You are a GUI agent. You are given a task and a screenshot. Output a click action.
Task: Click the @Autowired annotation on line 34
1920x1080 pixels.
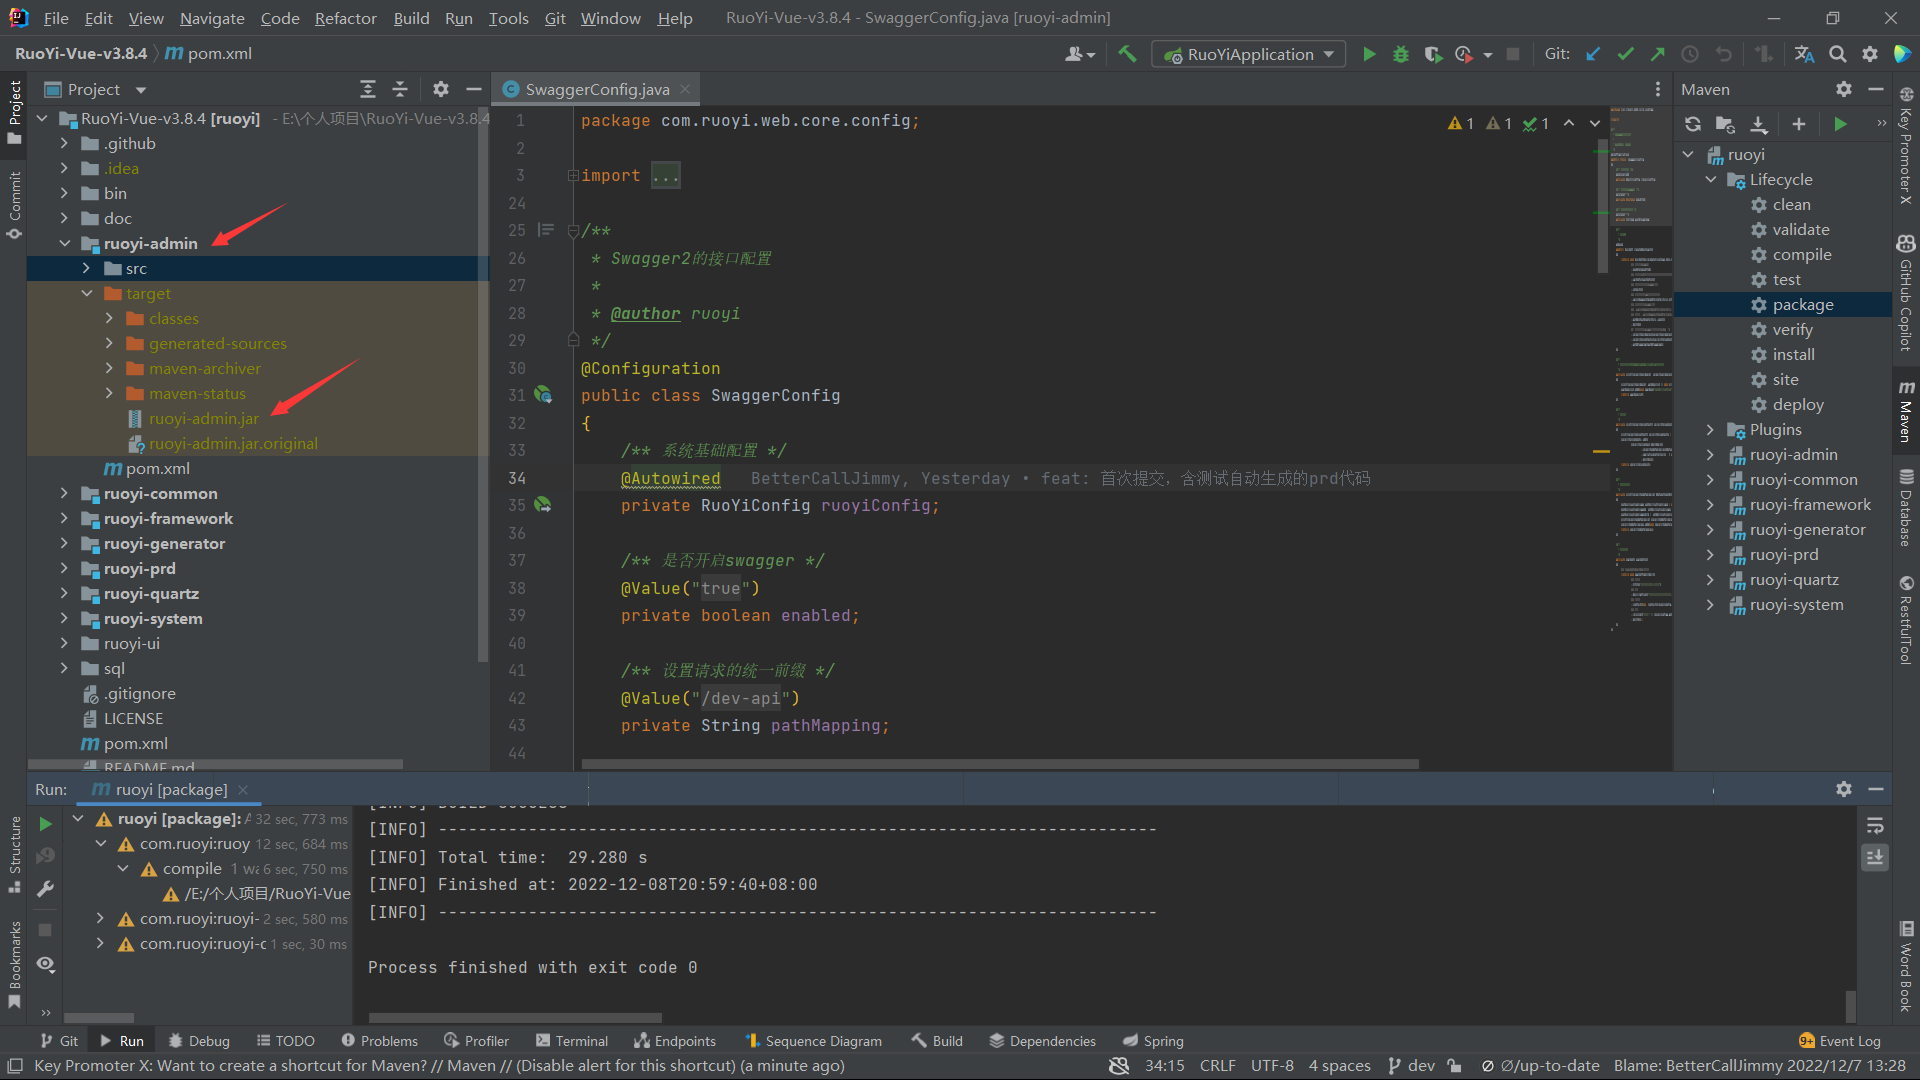point(670,479)
